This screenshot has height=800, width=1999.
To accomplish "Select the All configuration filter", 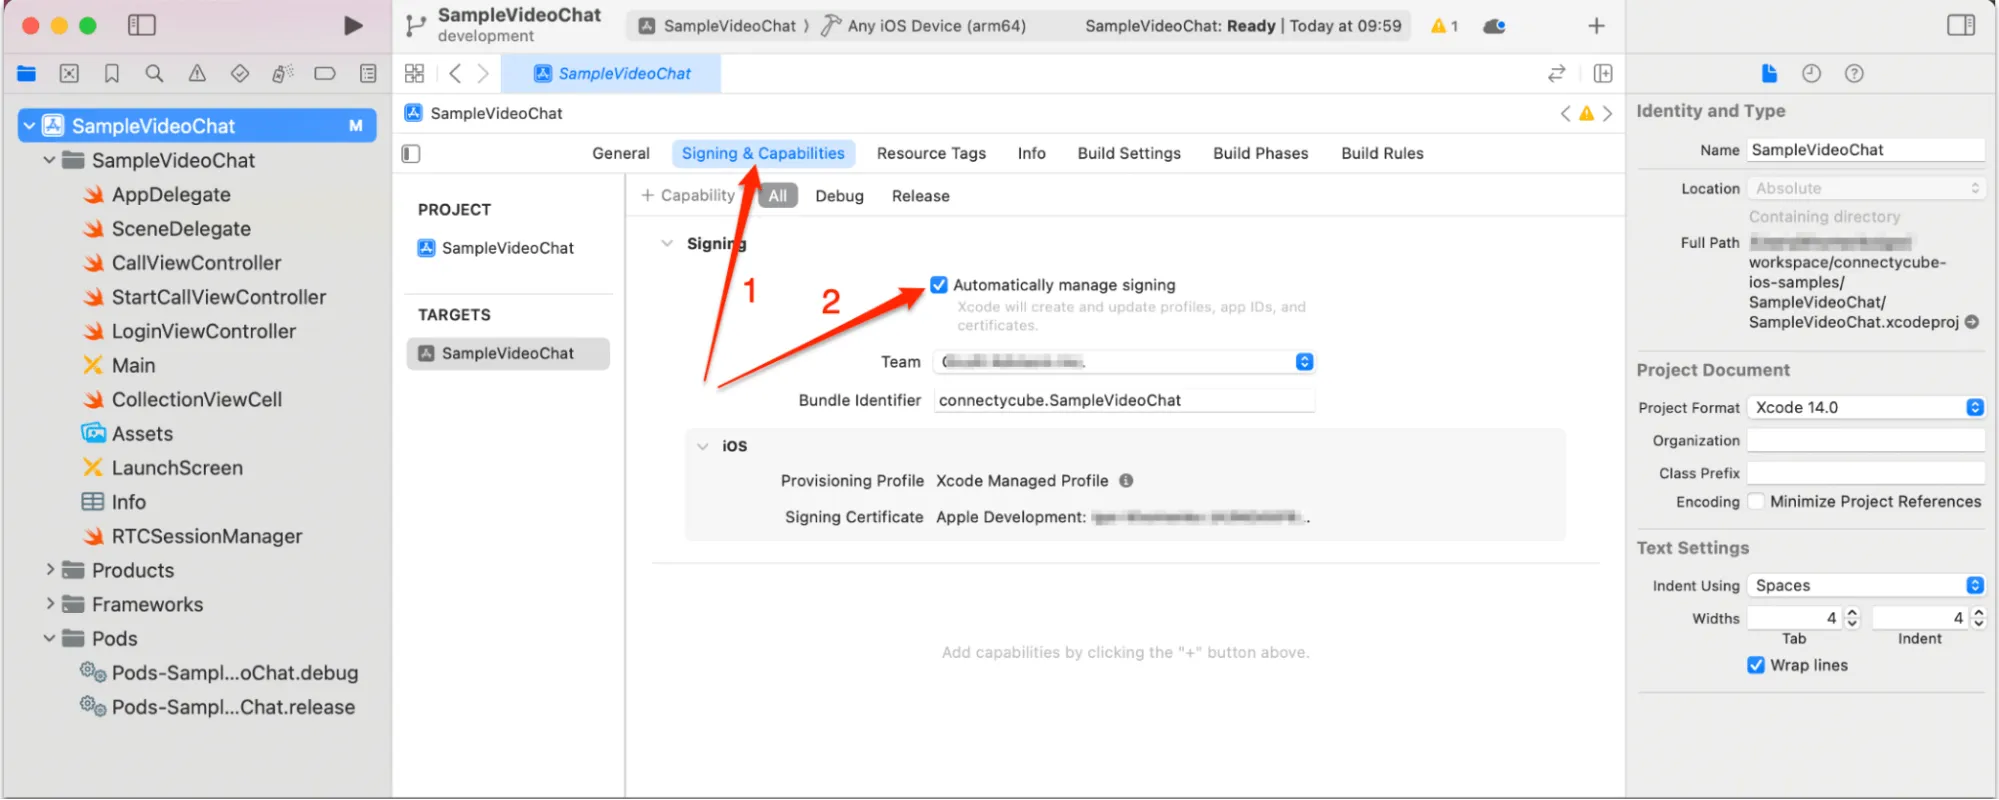I will click(x=778, y=196).
